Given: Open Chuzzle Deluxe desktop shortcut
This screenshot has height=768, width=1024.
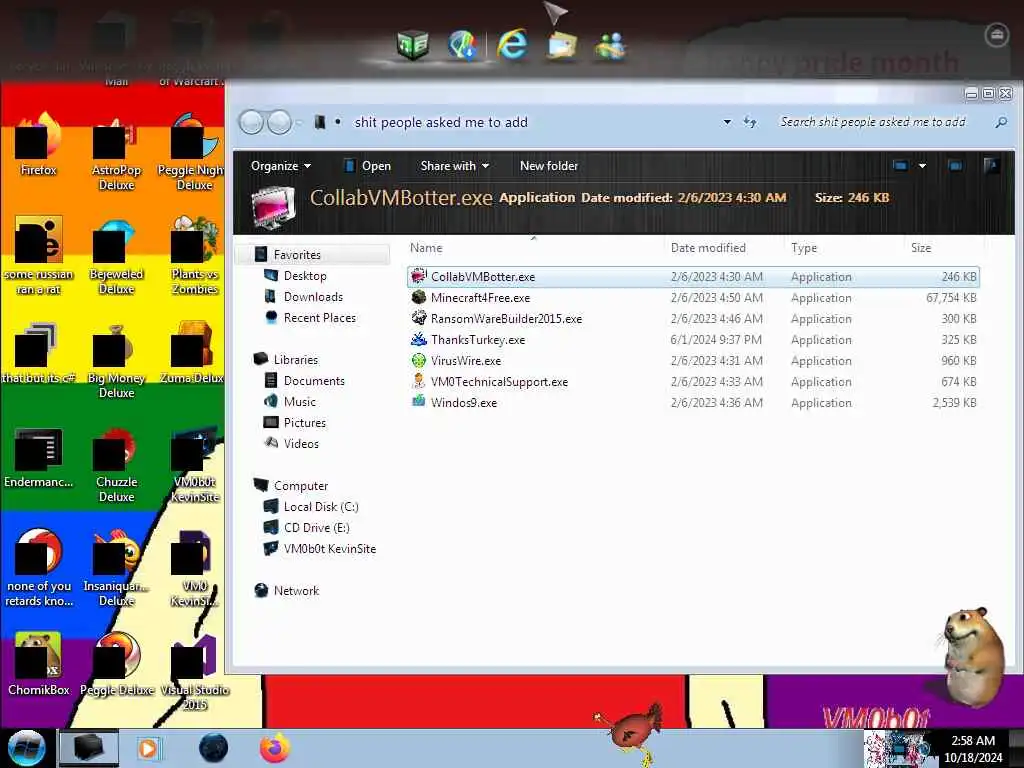Looking at the screenshot, I should coord(116,464).
